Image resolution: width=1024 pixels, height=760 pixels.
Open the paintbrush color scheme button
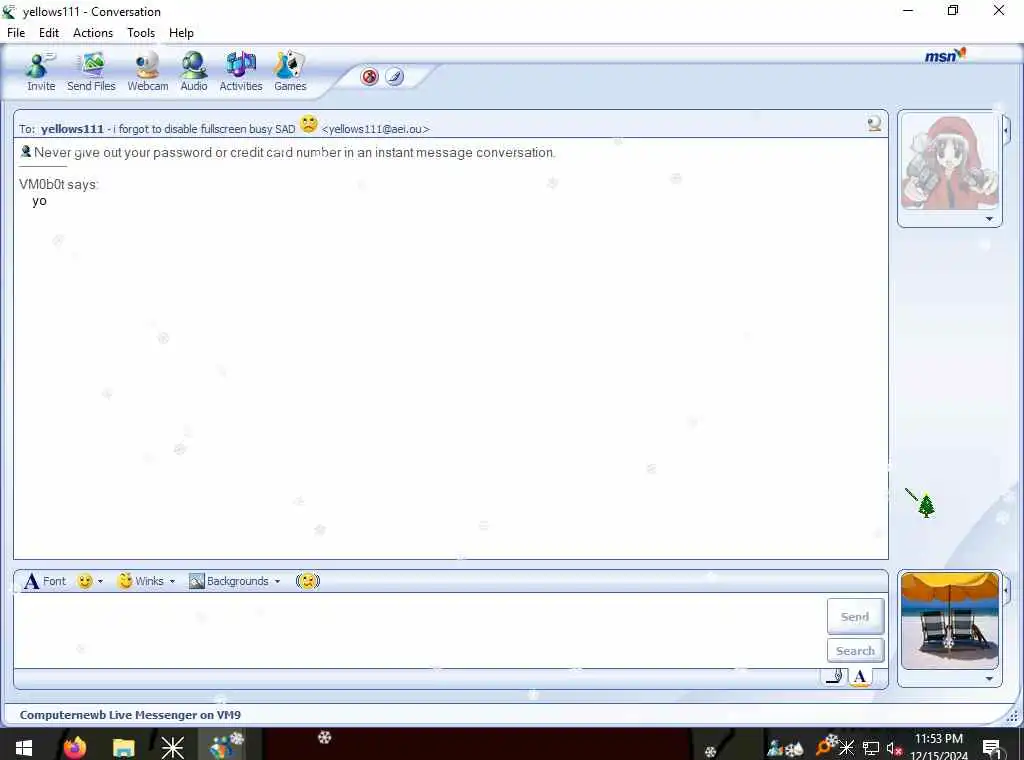[x=394, y=77]
